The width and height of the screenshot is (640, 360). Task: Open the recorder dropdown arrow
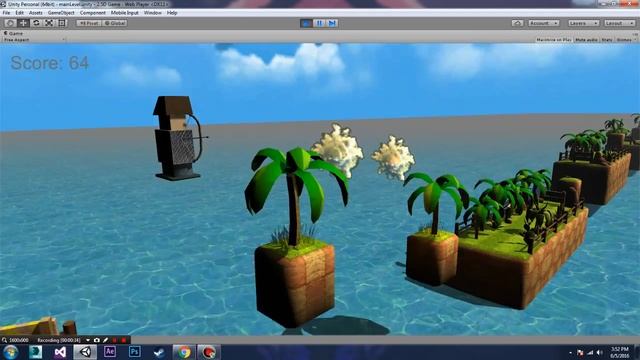[88, 340]
